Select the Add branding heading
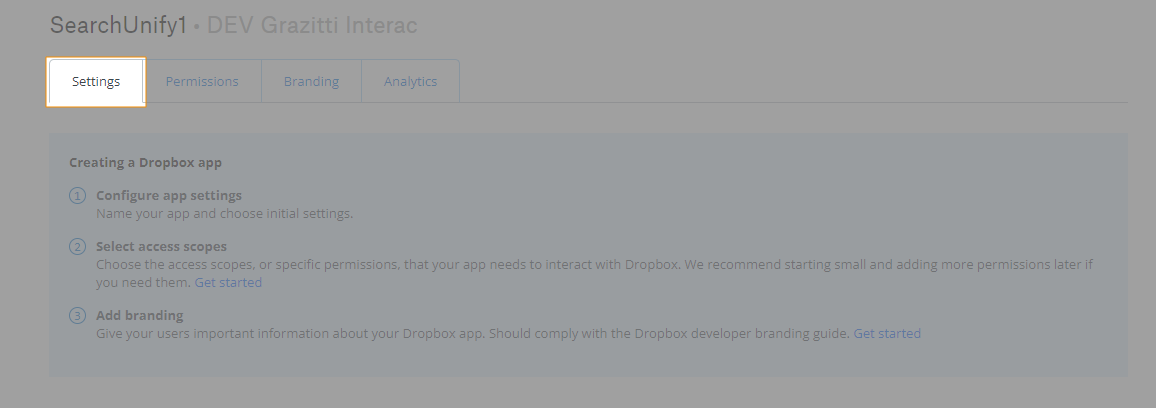1156x408 pixels. point(139,316)
